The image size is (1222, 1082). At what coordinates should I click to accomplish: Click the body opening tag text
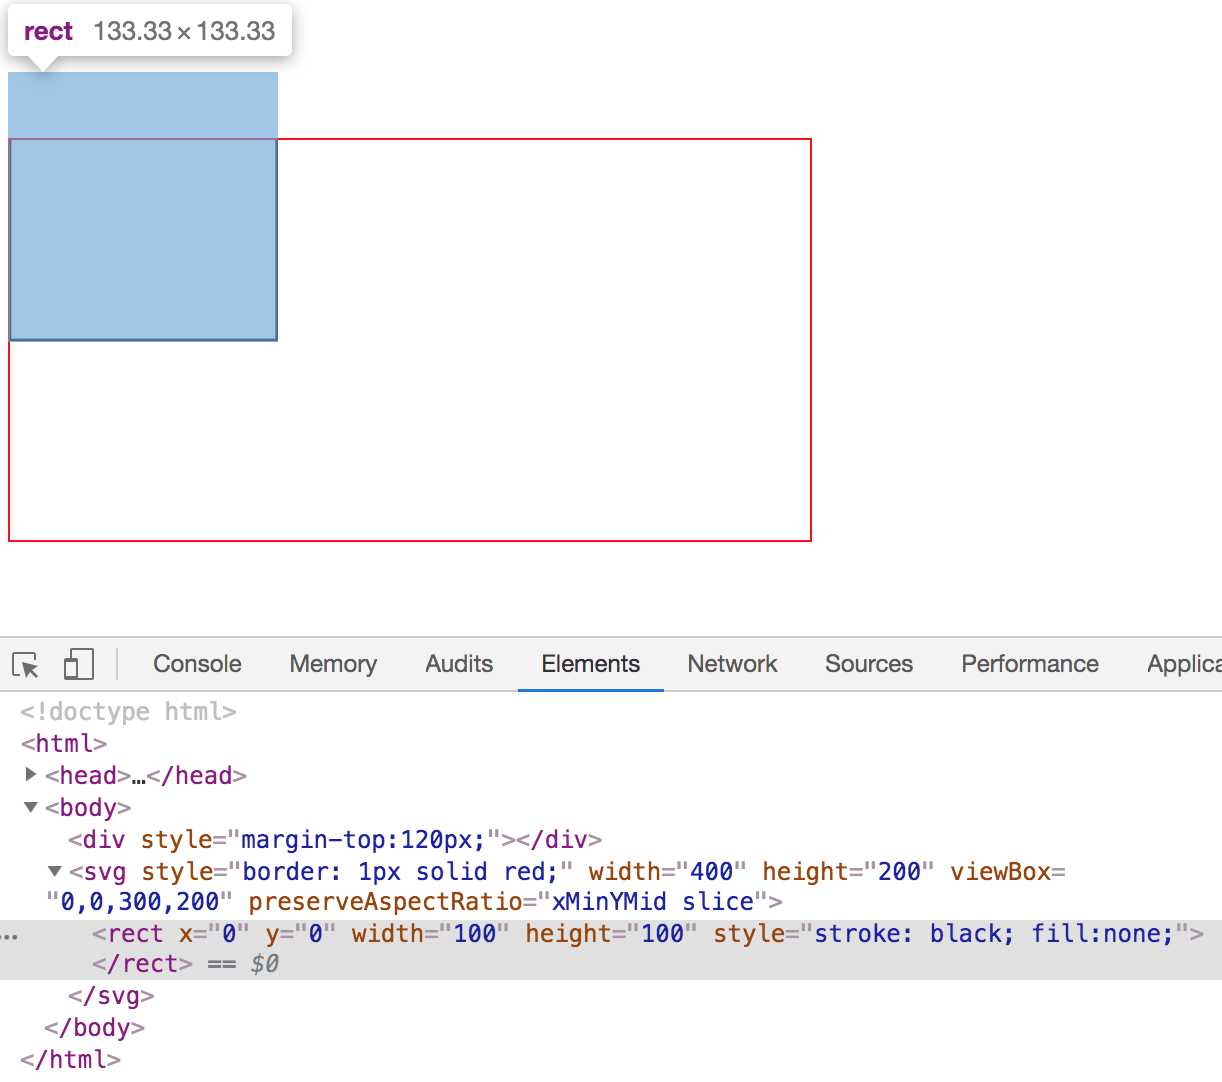[x=88, y=807]
